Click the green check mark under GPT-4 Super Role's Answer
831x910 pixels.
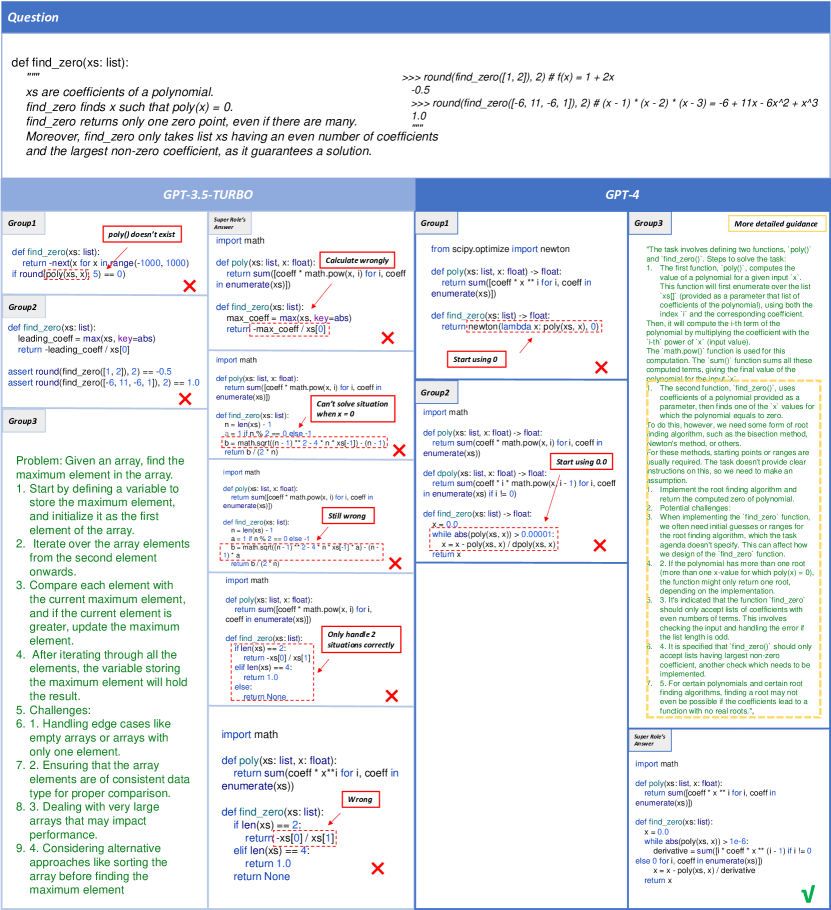808,894
